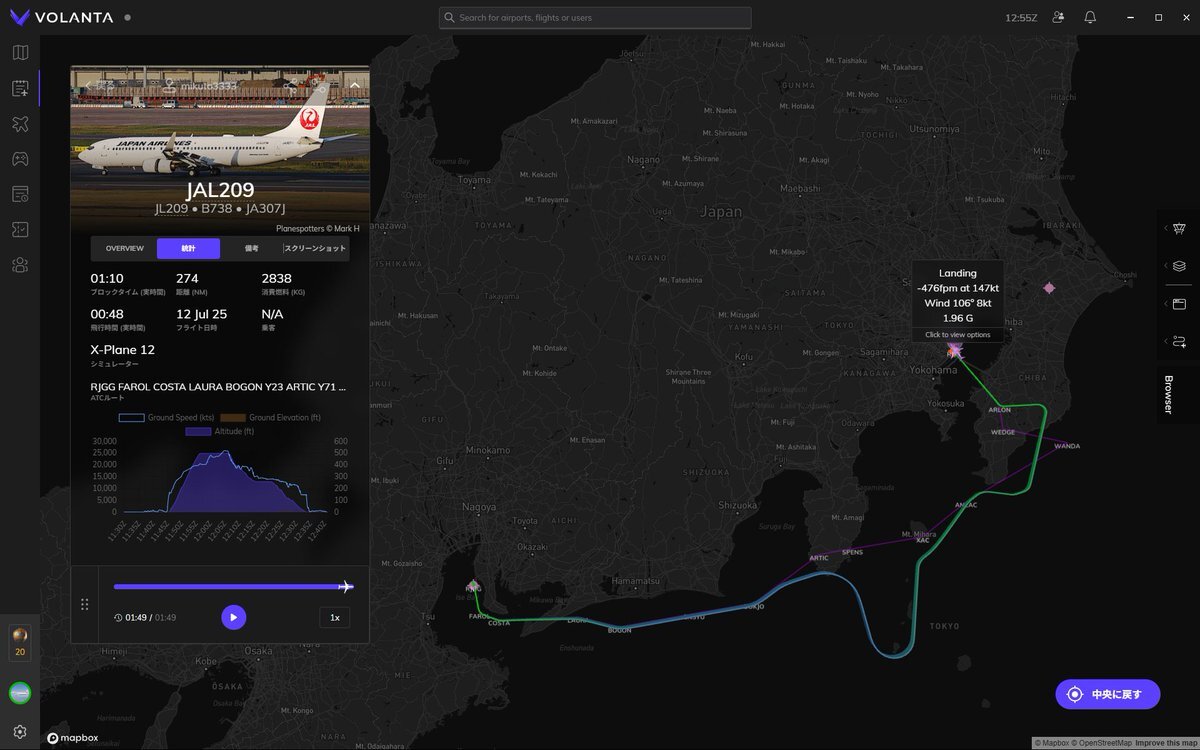Click the pink diamond airport marker near Chiba

click(x=1049, y=288)
